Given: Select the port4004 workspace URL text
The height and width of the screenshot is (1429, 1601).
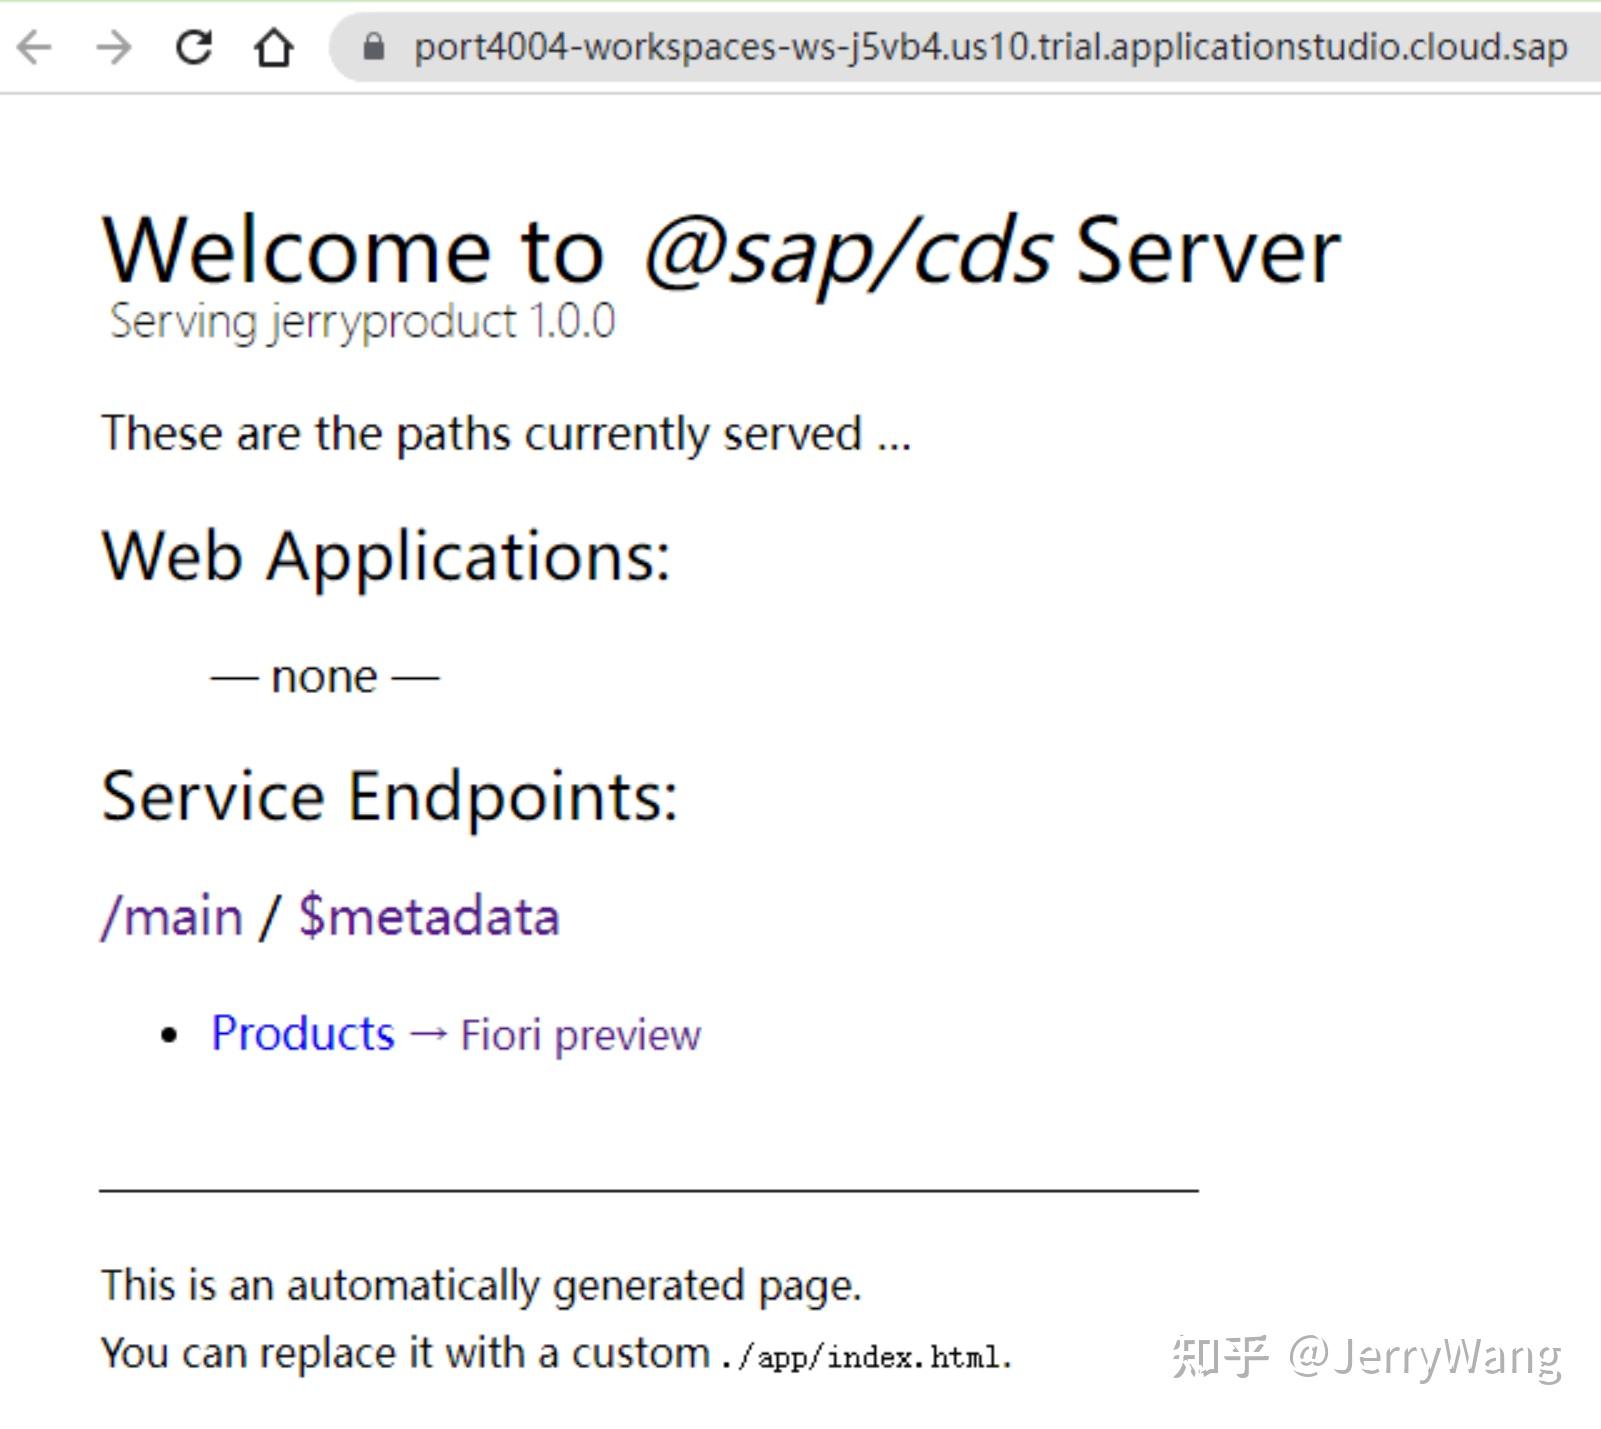Looking at the screenshot, I should coord(990,45).
